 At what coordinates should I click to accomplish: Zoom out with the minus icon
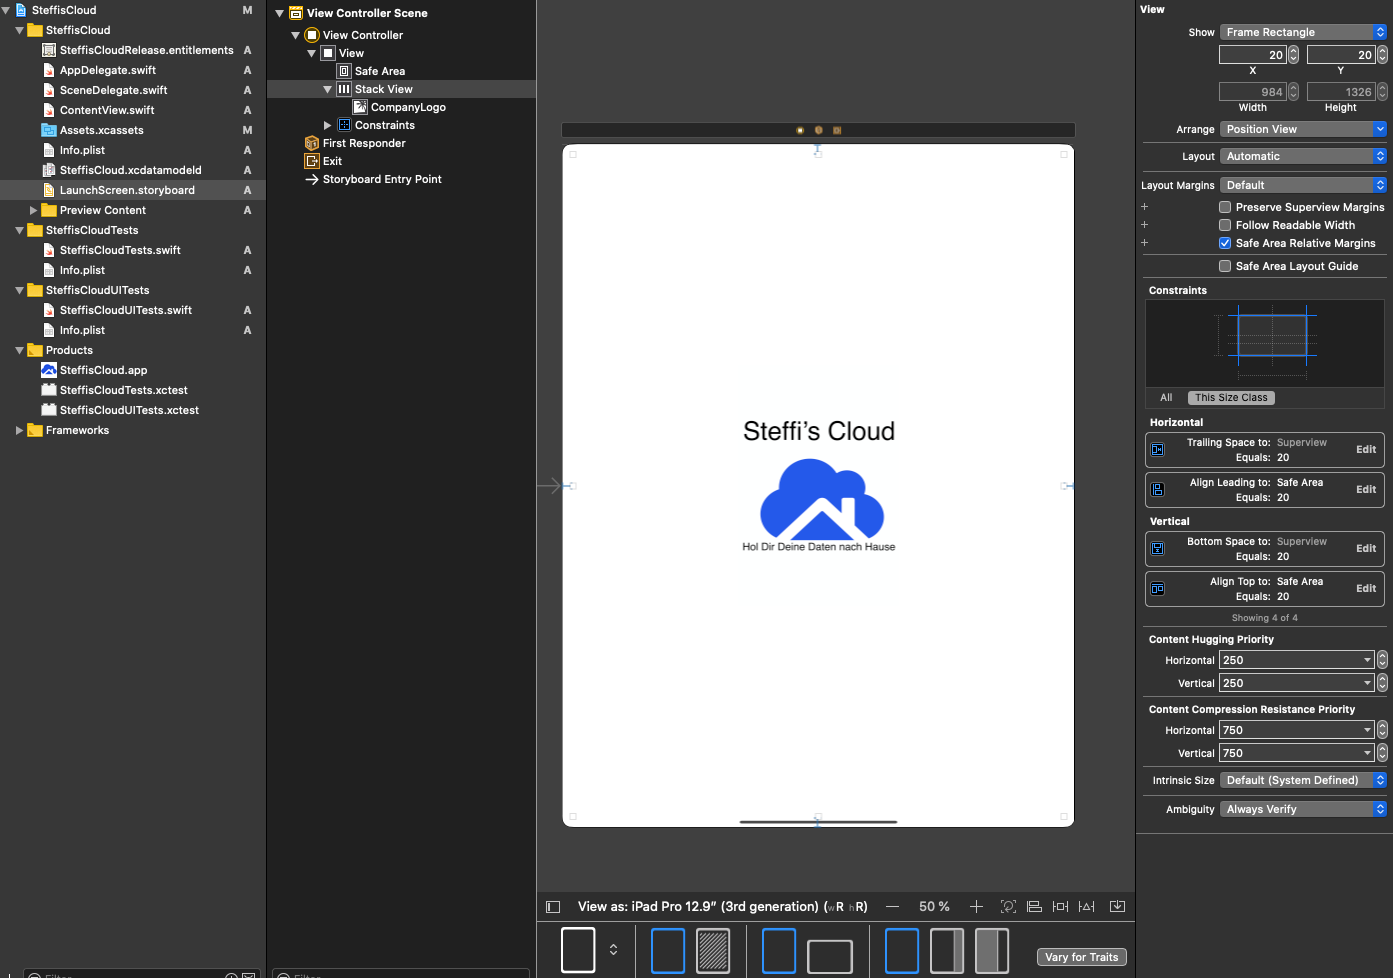coord(892,907)
